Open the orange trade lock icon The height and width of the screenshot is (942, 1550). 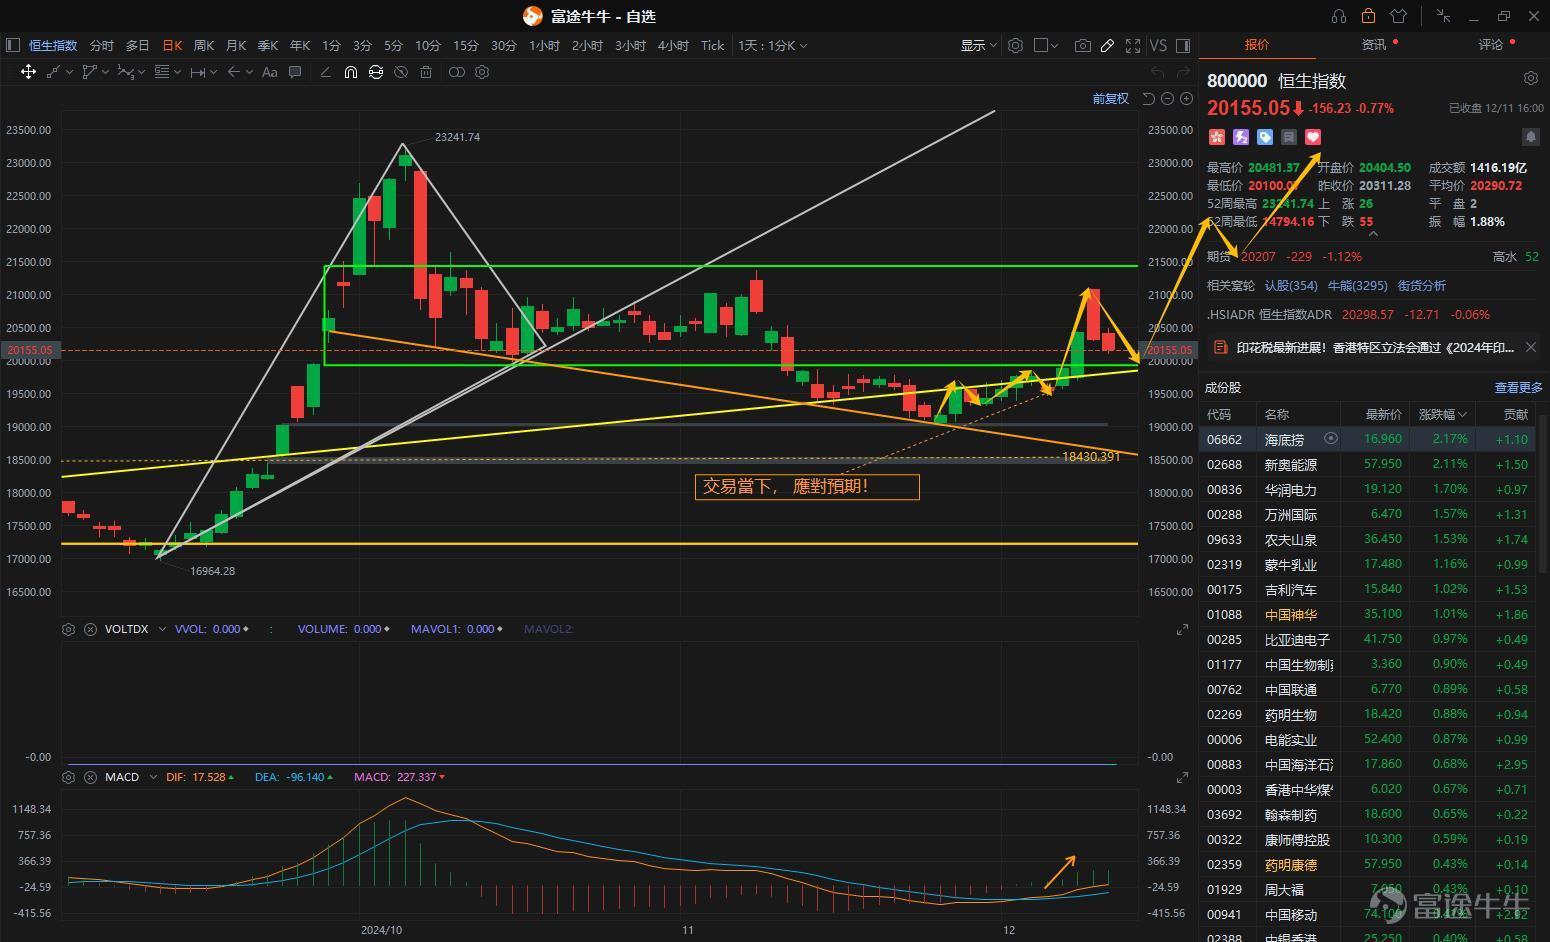coord(1368,16)
